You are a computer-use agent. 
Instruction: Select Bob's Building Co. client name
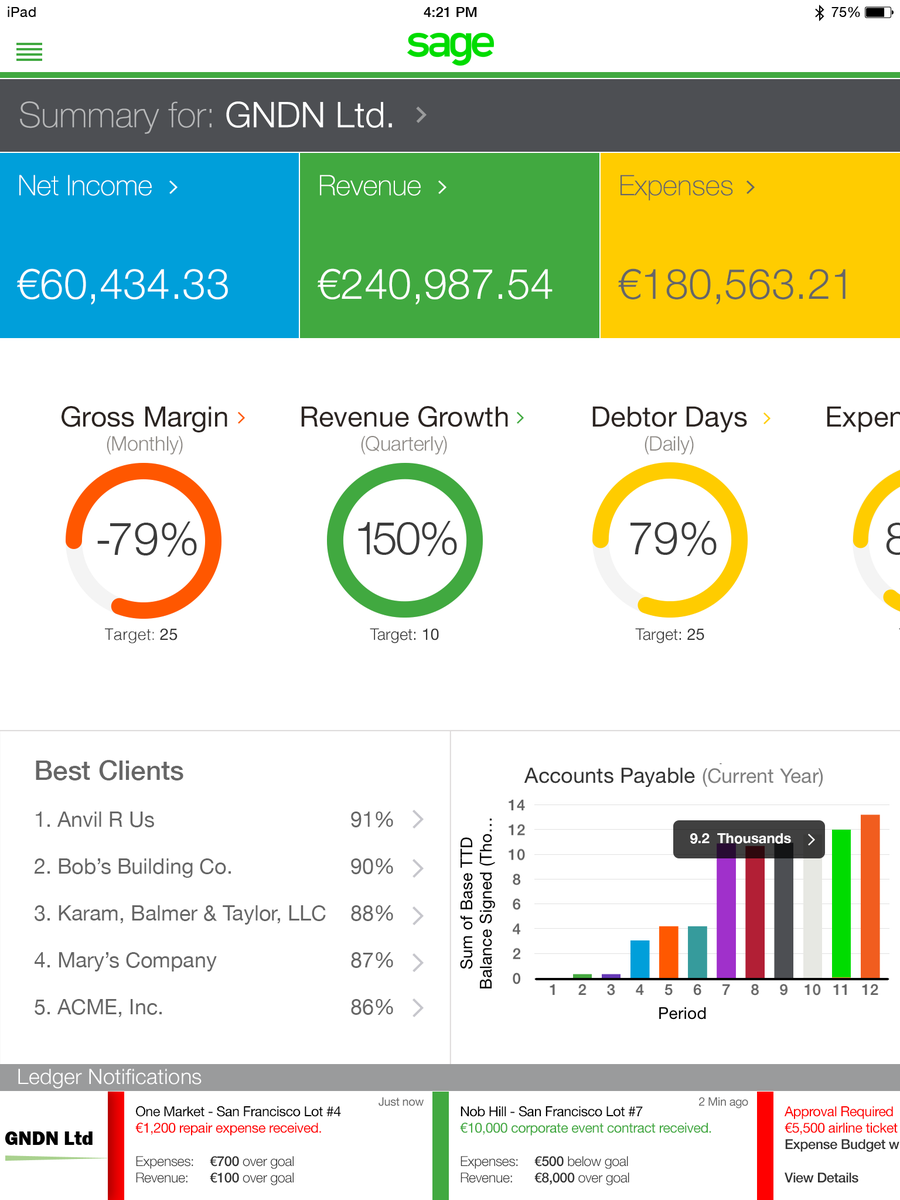145,867
